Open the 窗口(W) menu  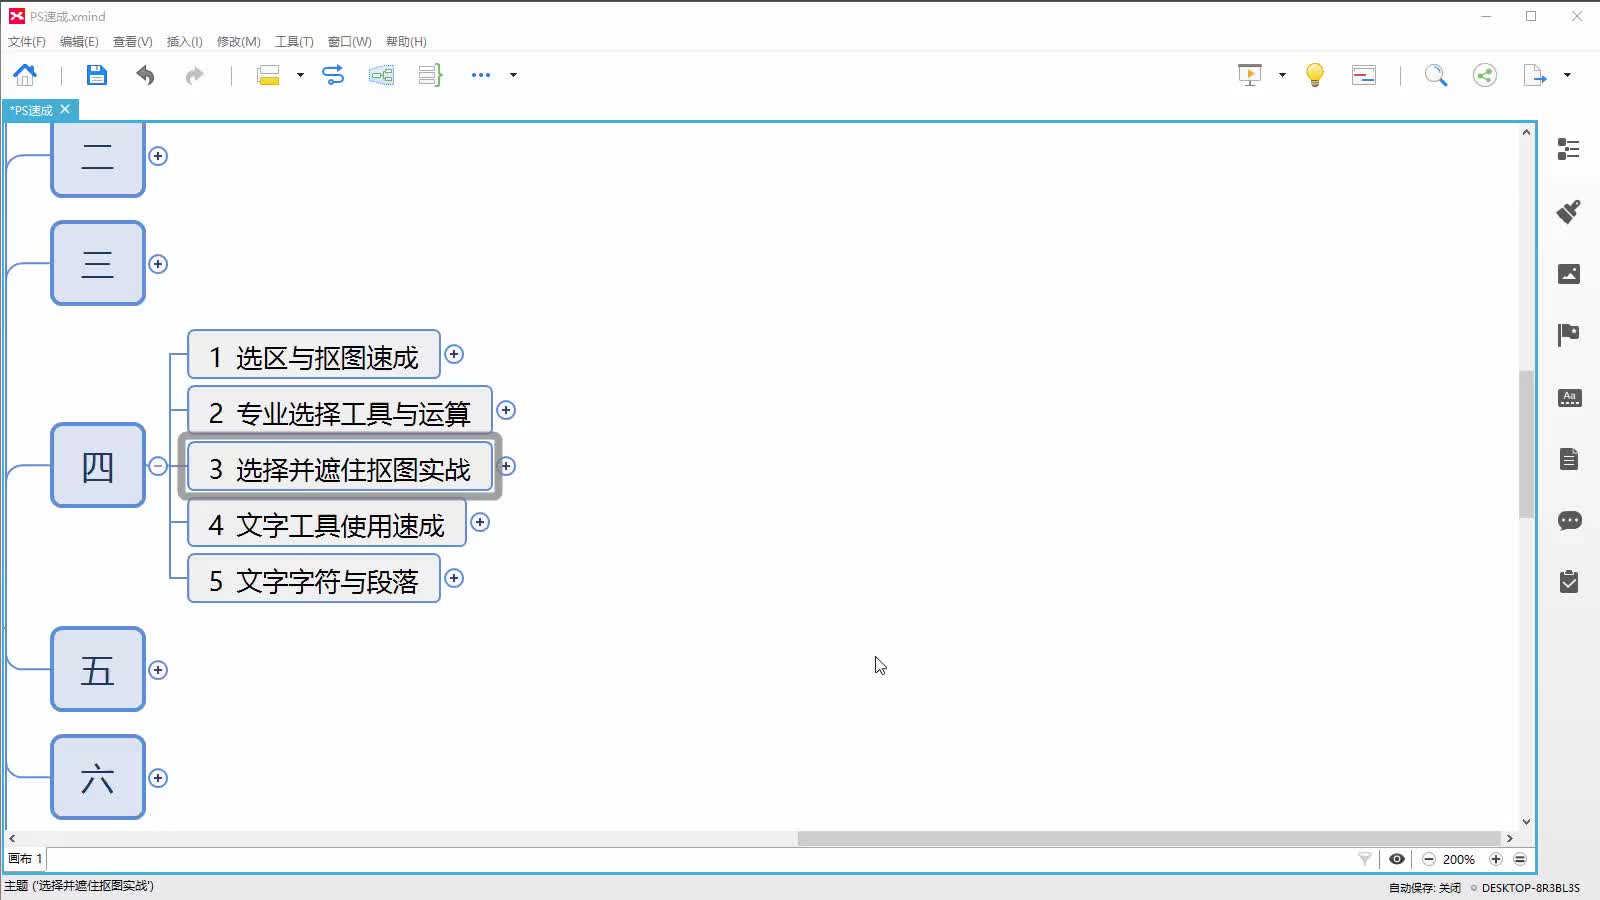tap(349, 42)
